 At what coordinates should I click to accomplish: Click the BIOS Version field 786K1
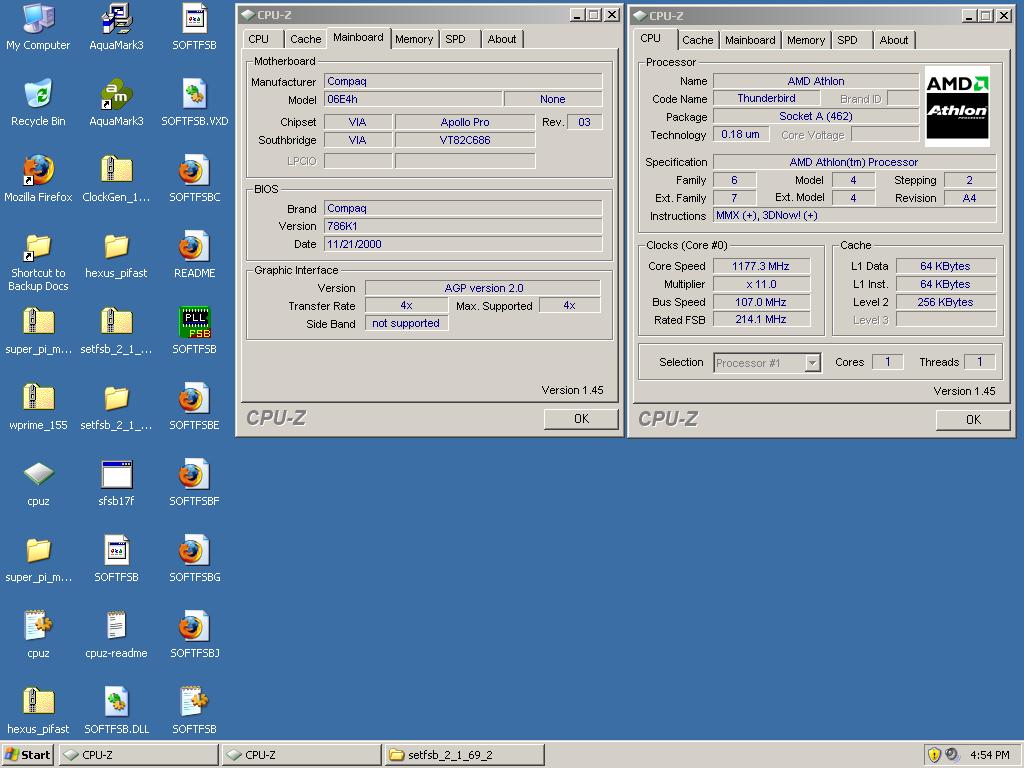point(463,226)
